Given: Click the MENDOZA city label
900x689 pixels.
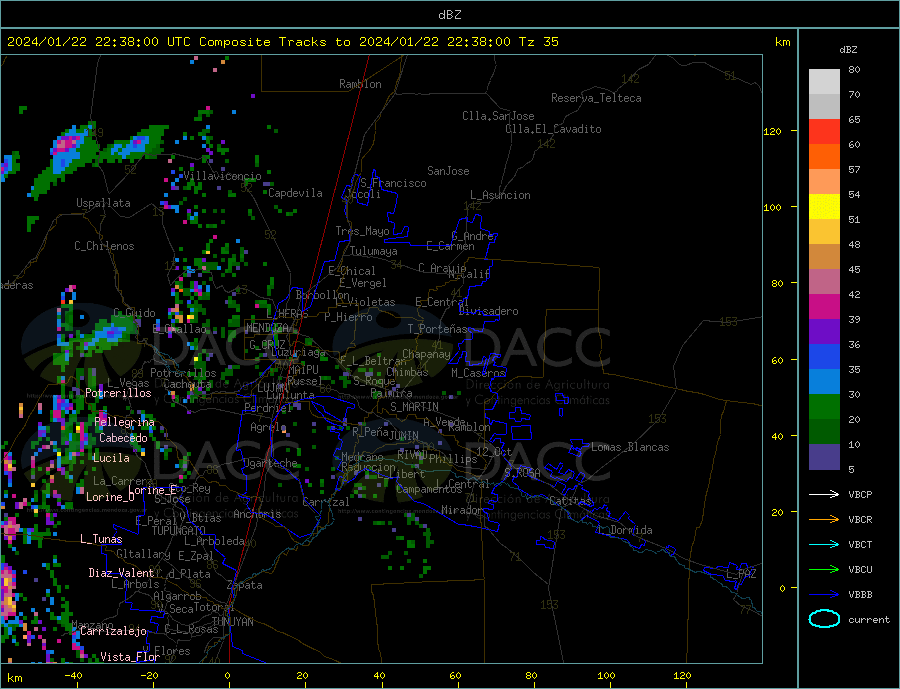Looking at the screenshot, I should 267,328.
